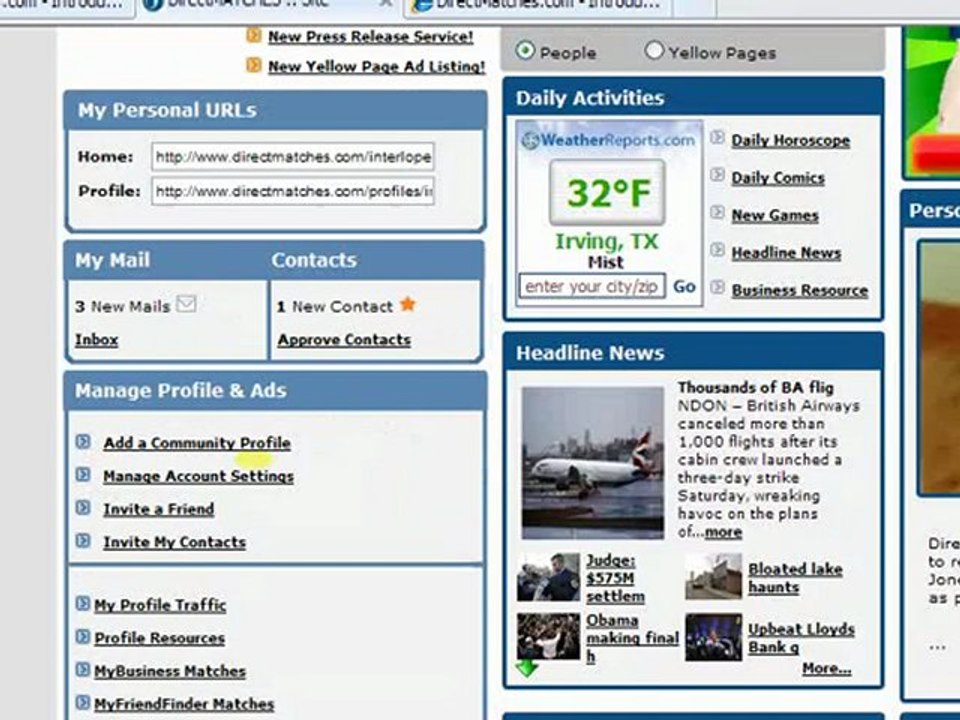Screen dimensions: 960x720
Task: Click arrow icon beside New Games
Action: coord(718,212)
